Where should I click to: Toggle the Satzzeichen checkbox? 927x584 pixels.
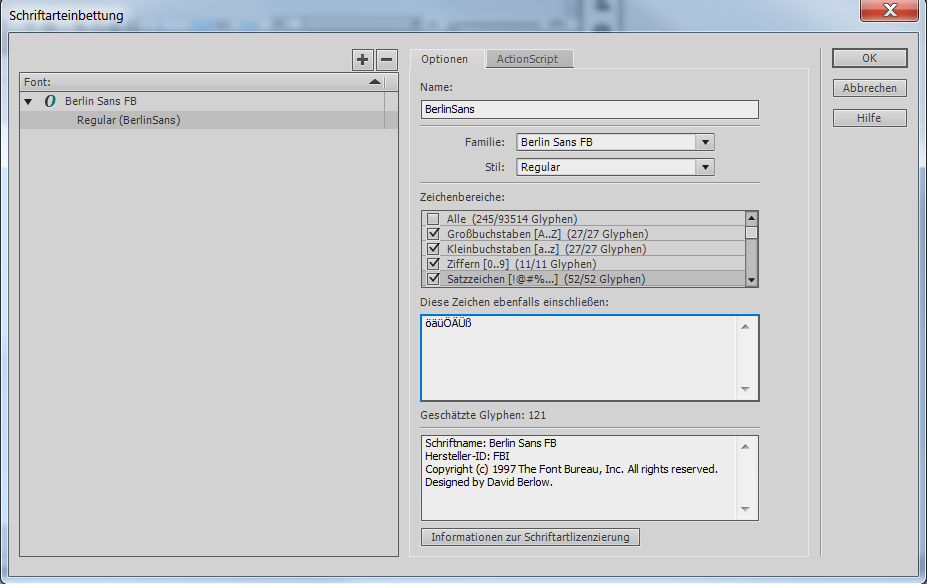[x=433, y=279]
